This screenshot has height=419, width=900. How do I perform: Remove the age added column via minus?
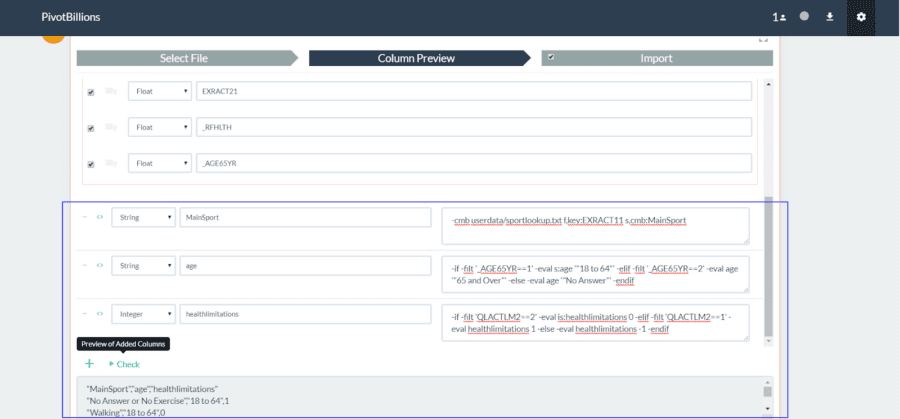pyautogui.click(x=85, y=266)
